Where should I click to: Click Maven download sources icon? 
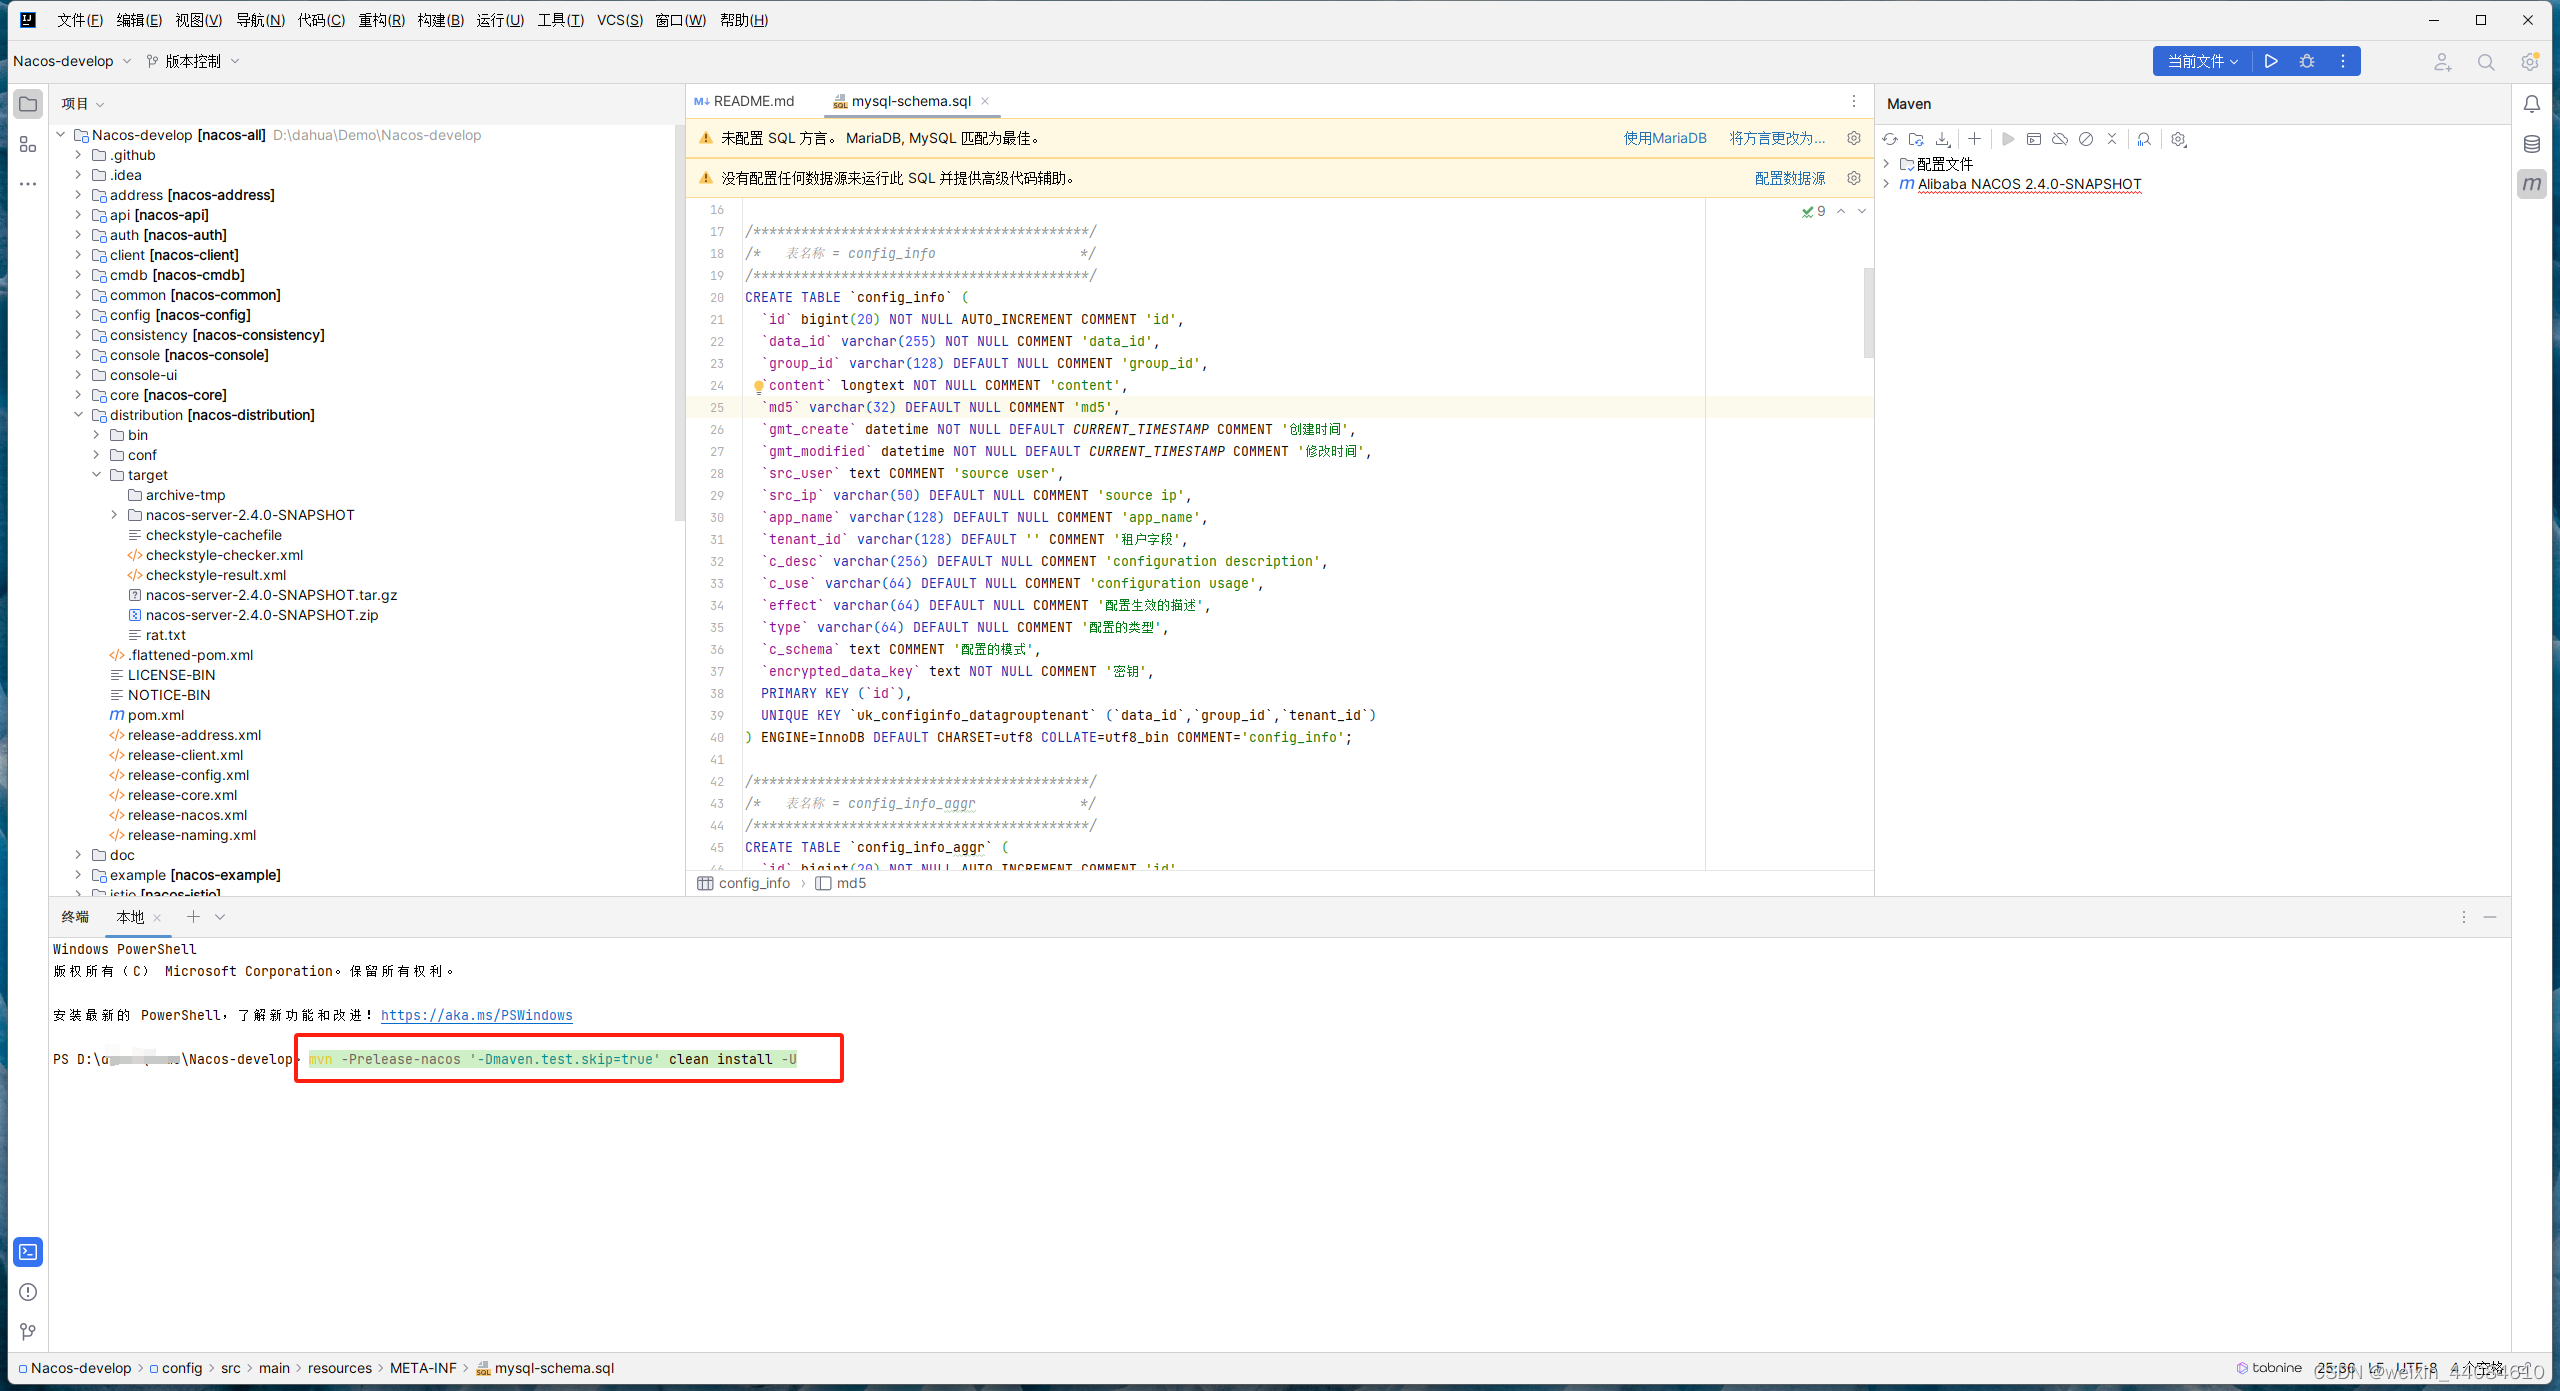point(1942,139)
